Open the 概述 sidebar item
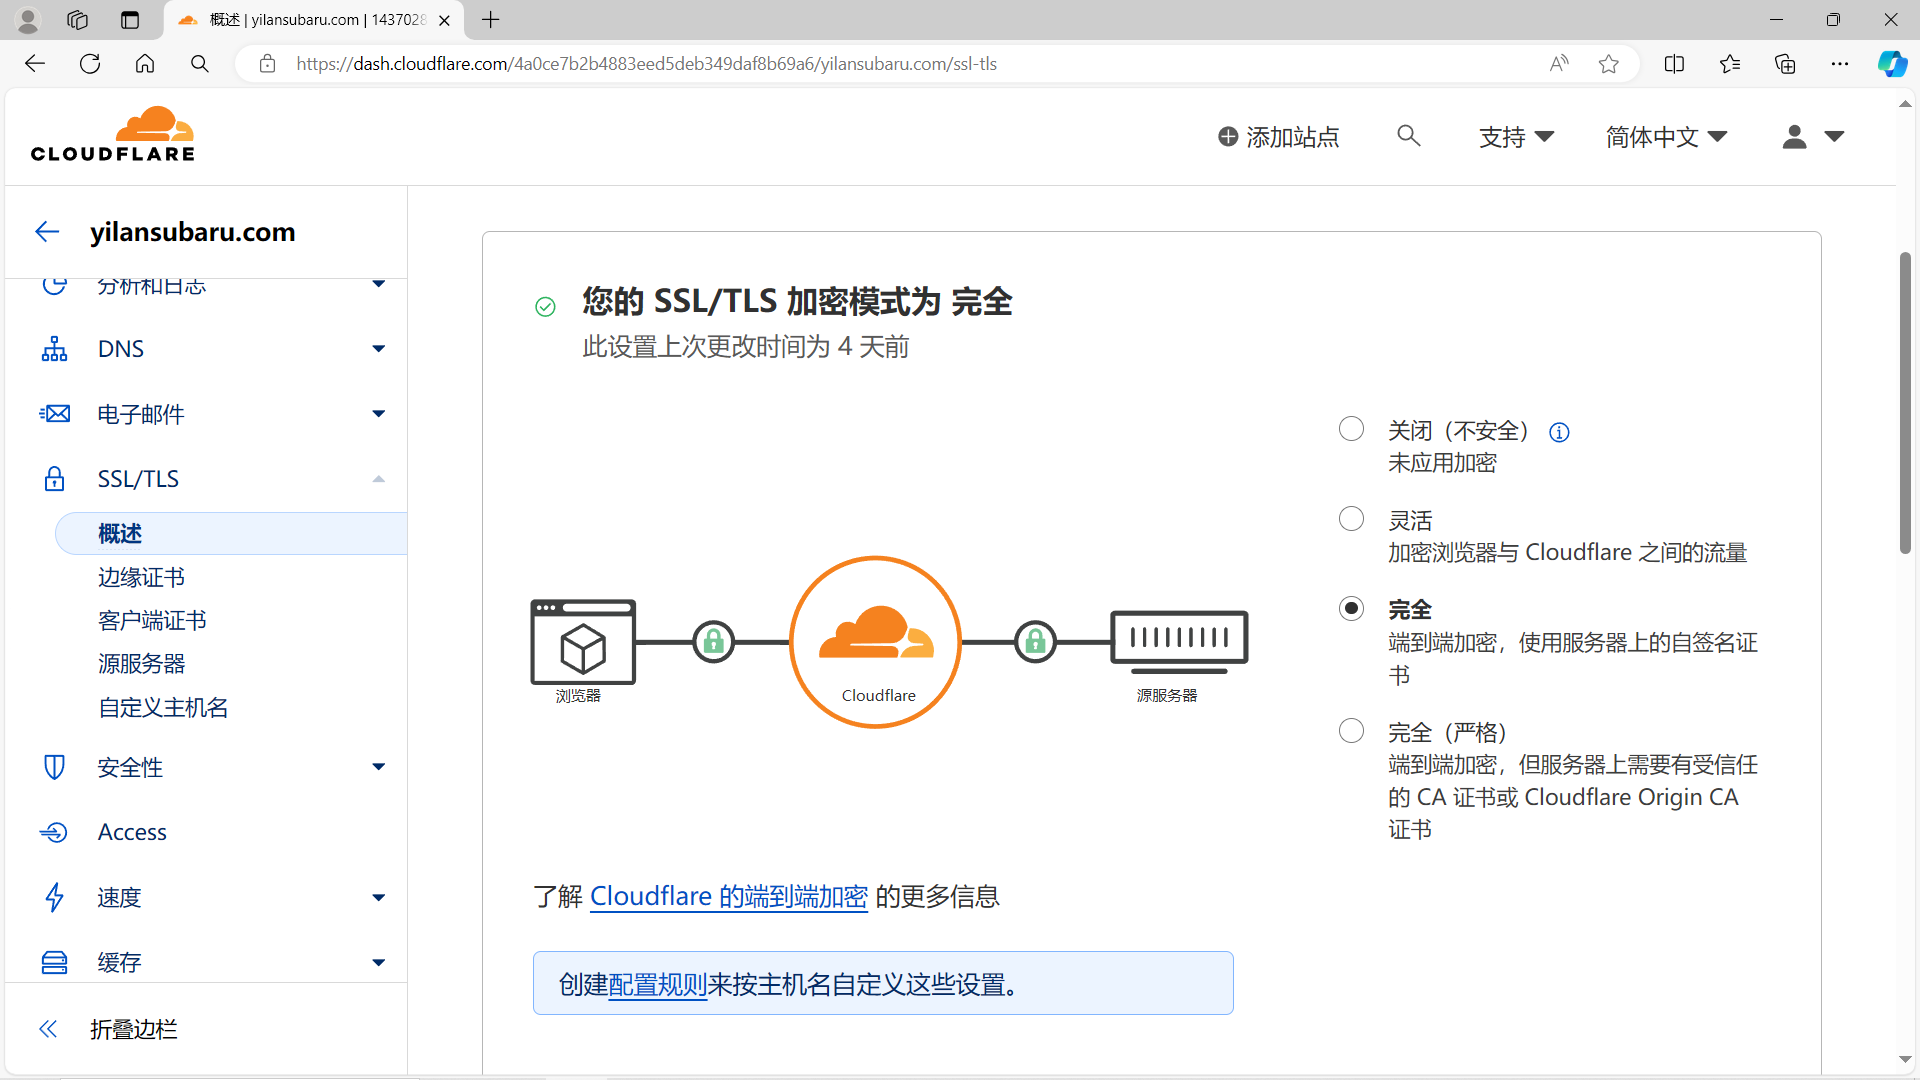This screenshot has height=1080, width=1920. (x=231, y=534)
